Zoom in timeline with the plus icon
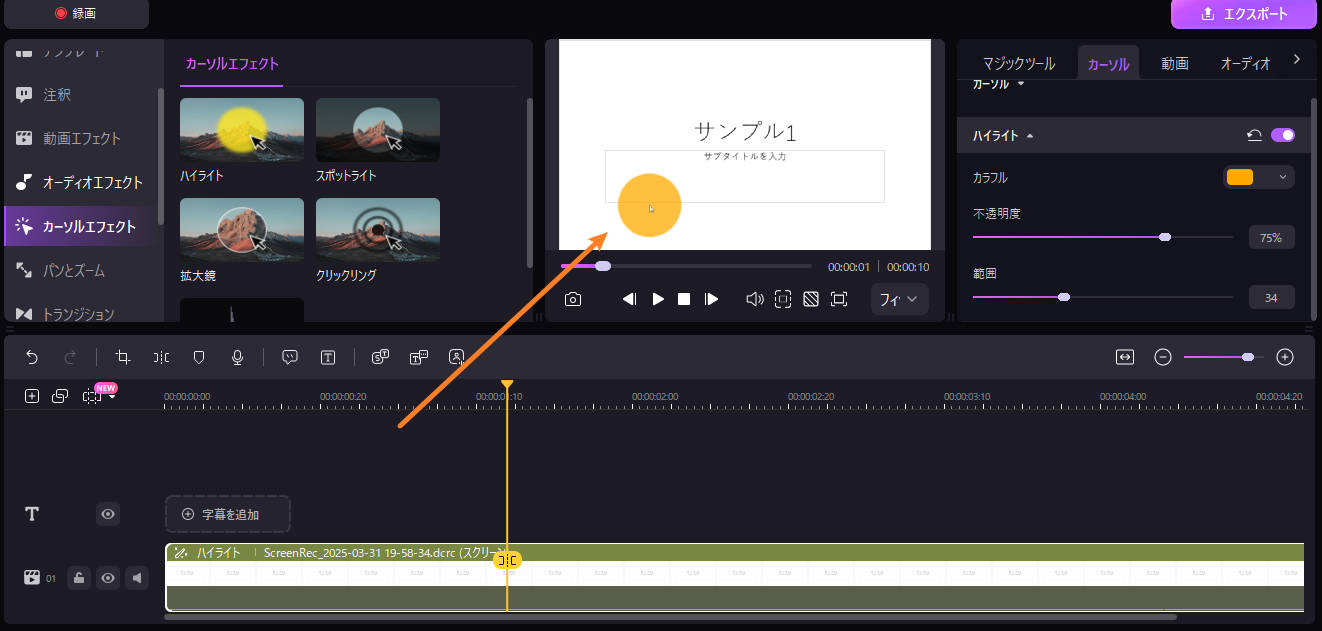Image resolution: width=1322 pixels, height=631 pixels. click(x=1286, y=357)
